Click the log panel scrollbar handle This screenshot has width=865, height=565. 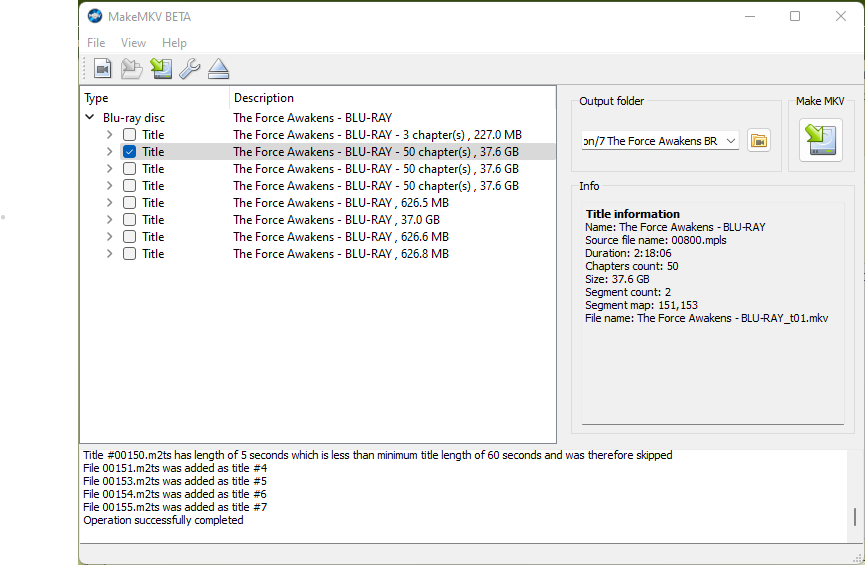pyautogui.click(x=855, y=516)
